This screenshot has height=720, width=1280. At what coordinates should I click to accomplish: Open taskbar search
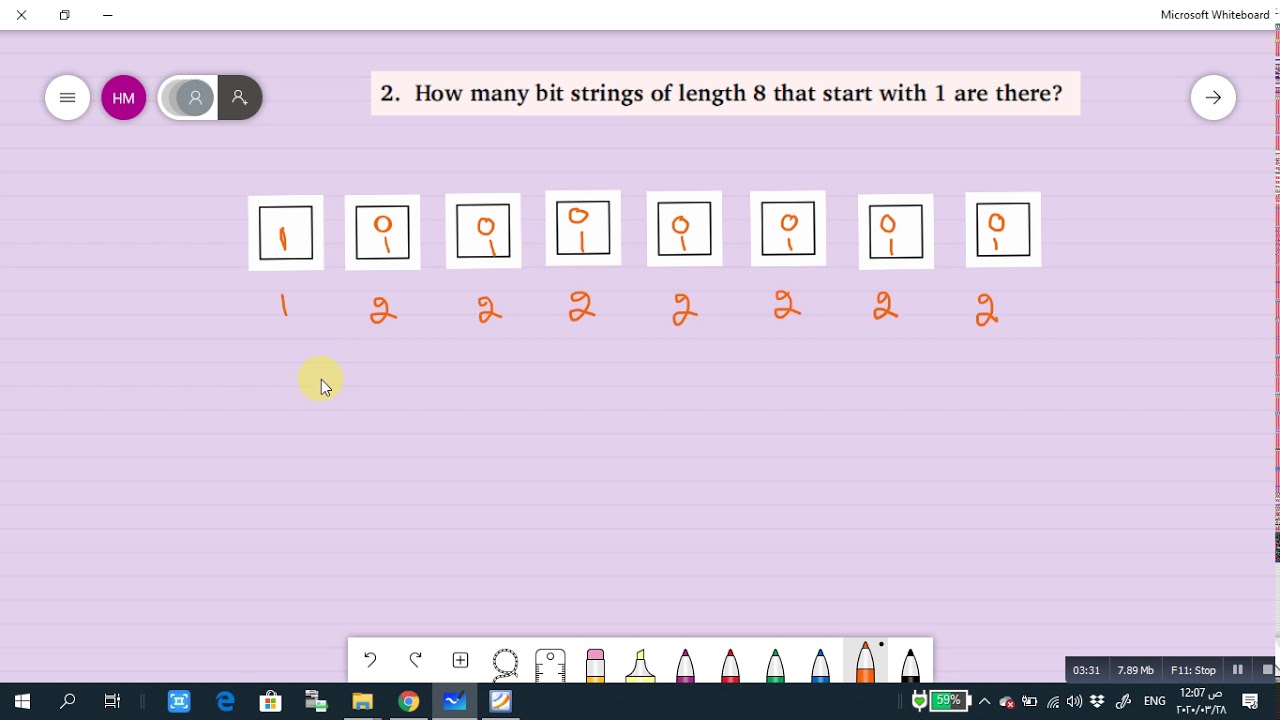point(67,702)
